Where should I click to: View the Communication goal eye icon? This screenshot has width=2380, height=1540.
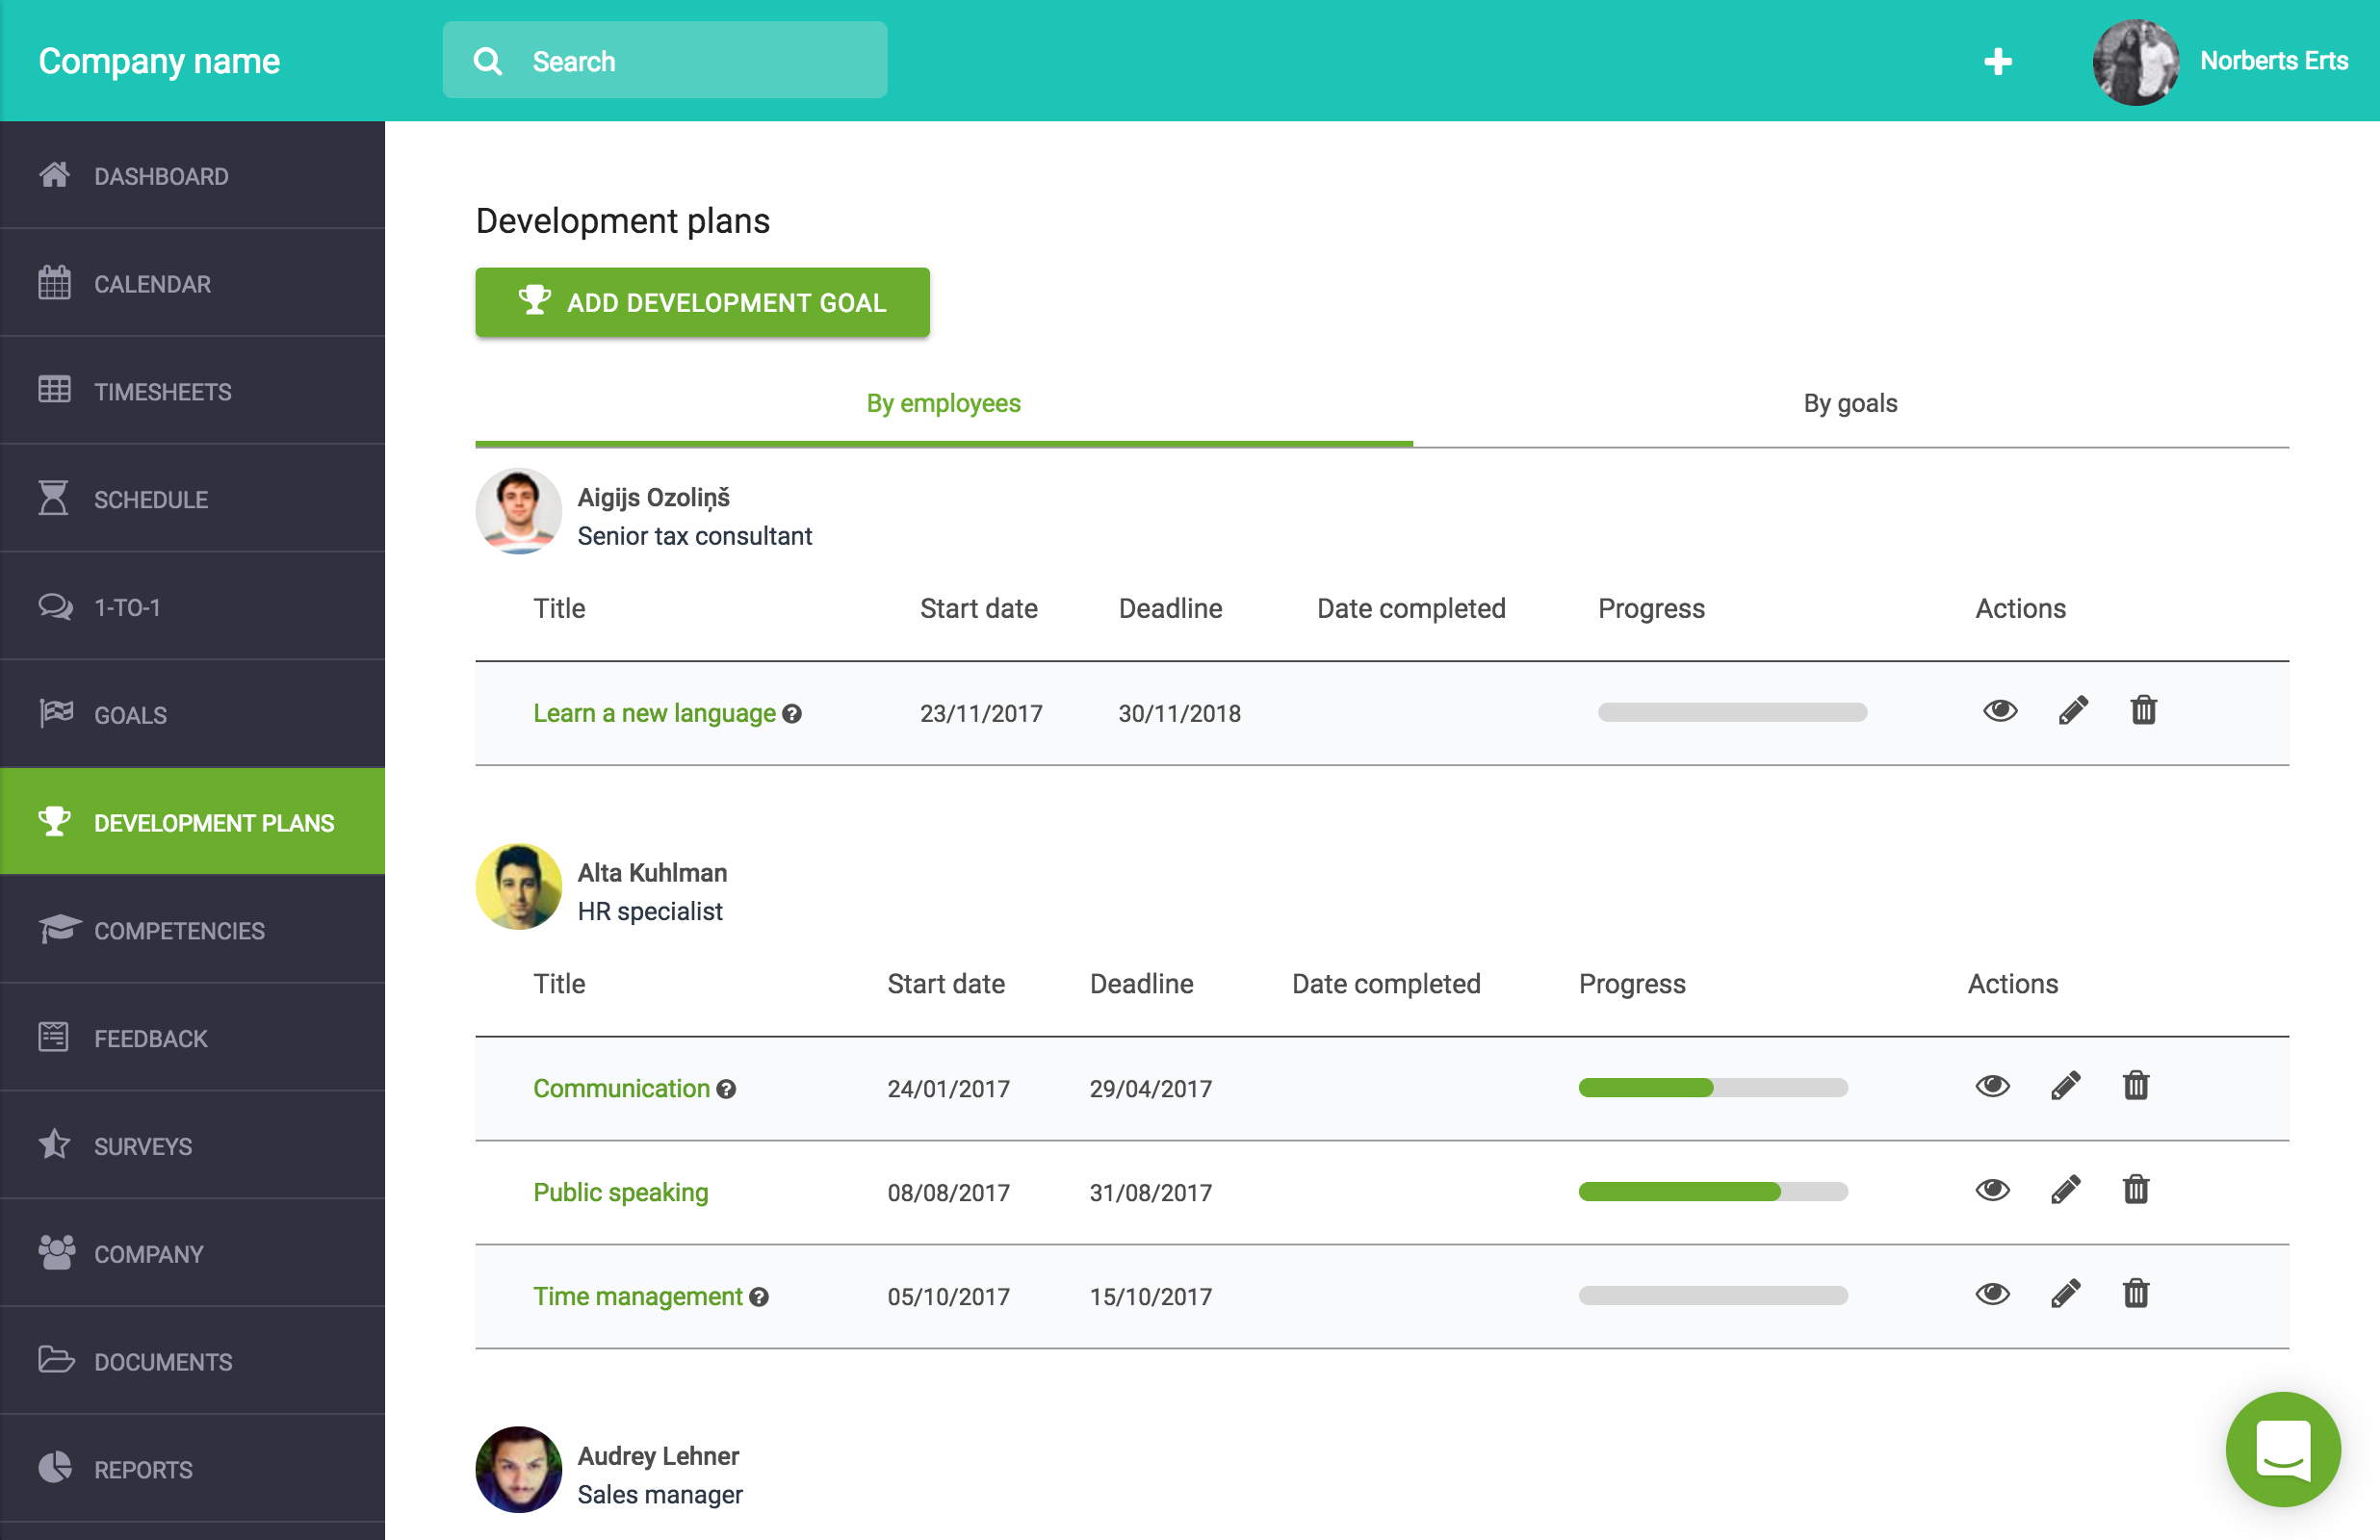click(1992, 1086)
